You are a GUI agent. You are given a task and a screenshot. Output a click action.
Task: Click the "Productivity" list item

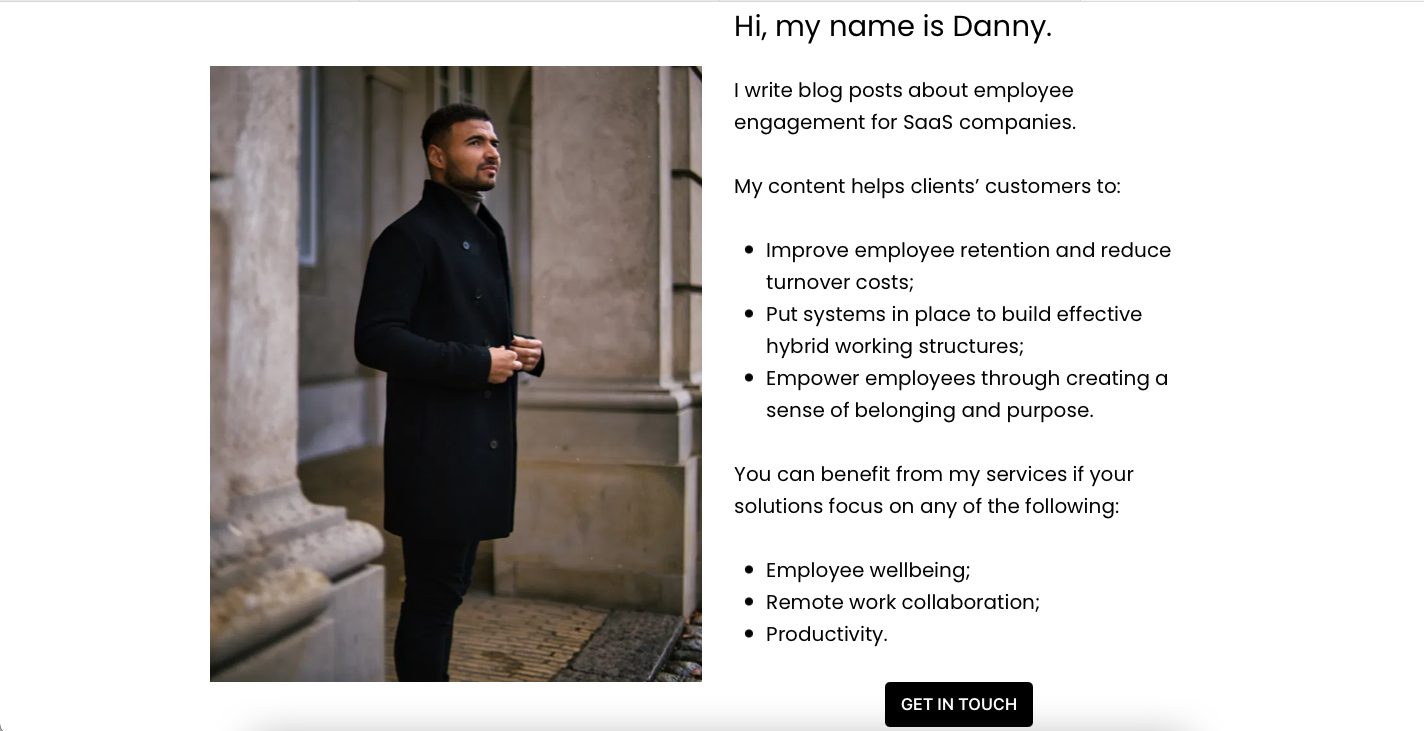point(826,634)
